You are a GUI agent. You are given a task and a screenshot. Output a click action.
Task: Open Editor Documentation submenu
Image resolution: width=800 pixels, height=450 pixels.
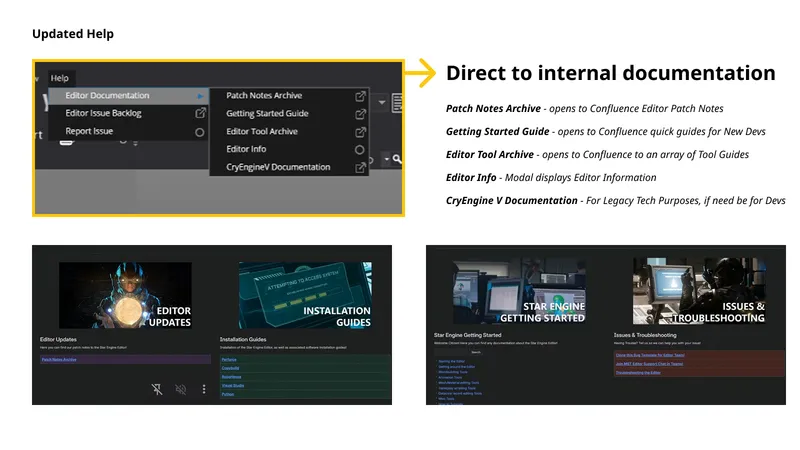(129, 95)
